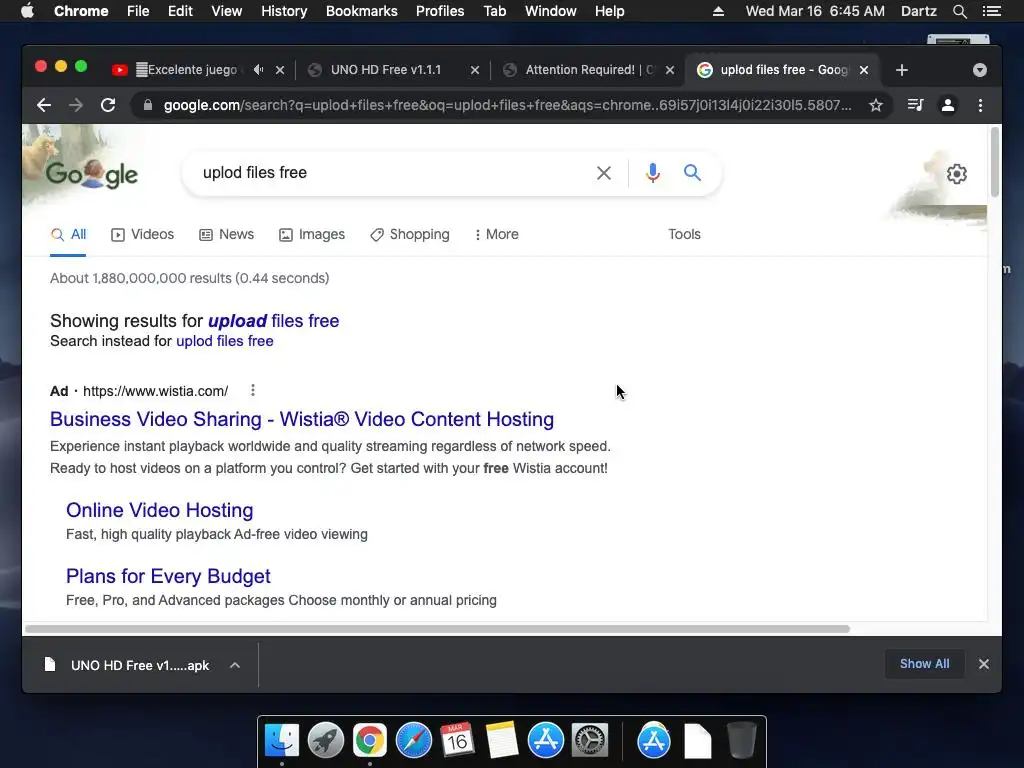The image size is (1024, 768).
Task: Open the History menu
Action: pyautogui.click(x=284, y=11)
